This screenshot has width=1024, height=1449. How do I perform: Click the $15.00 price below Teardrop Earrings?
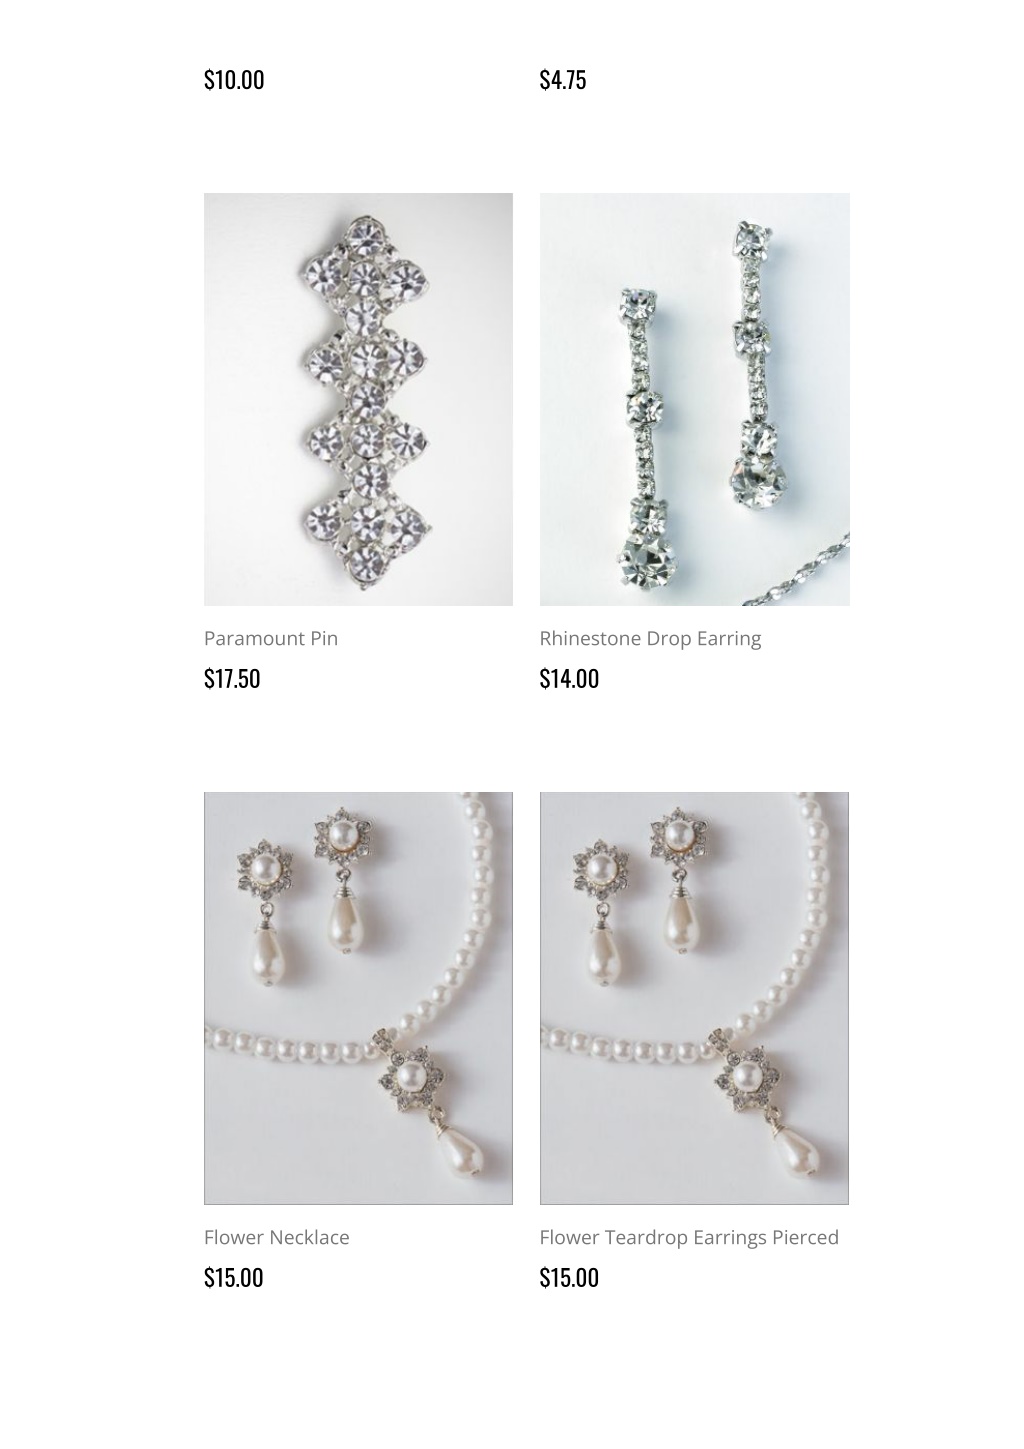(x=569, y=1277)
